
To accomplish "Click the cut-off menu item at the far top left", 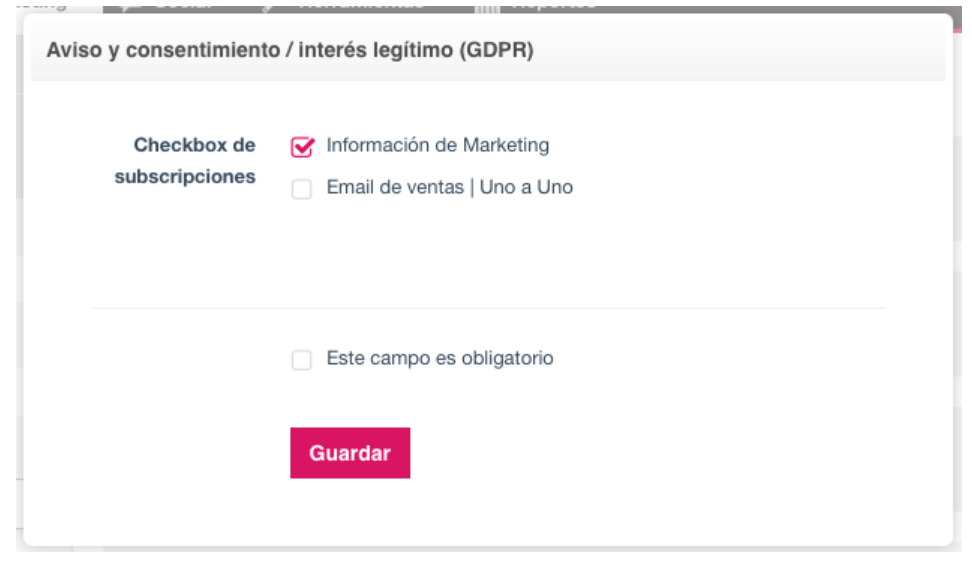I will pyautogui.click(x=41, y=5).
